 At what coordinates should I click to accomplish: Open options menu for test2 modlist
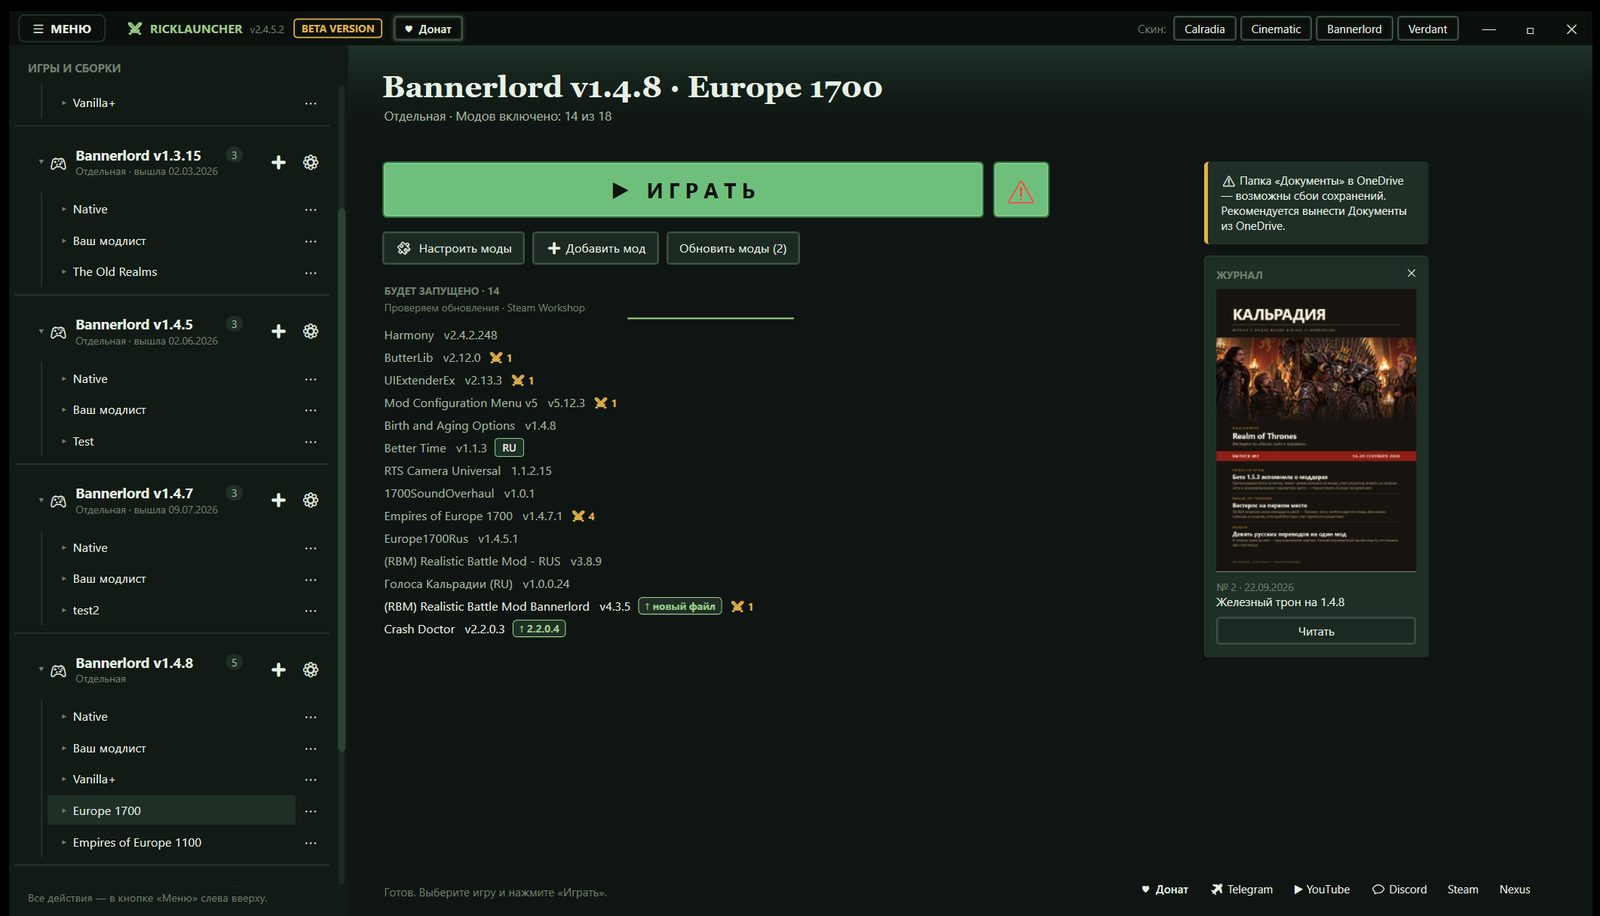click(311, 610)
